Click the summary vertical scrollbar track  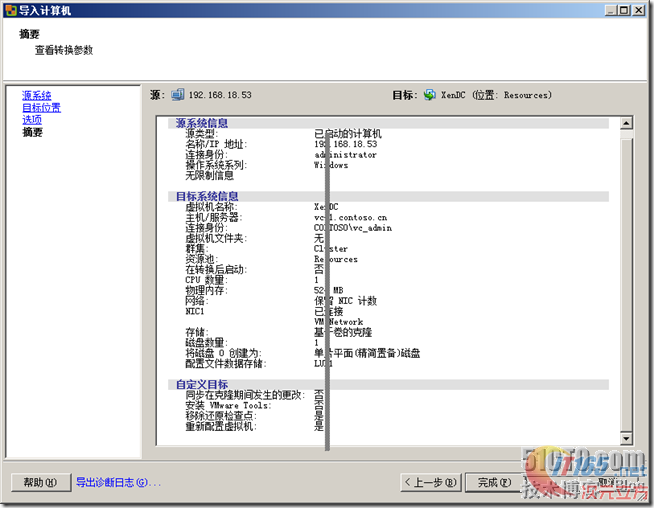pyautogui.click(x=626, y=281)
